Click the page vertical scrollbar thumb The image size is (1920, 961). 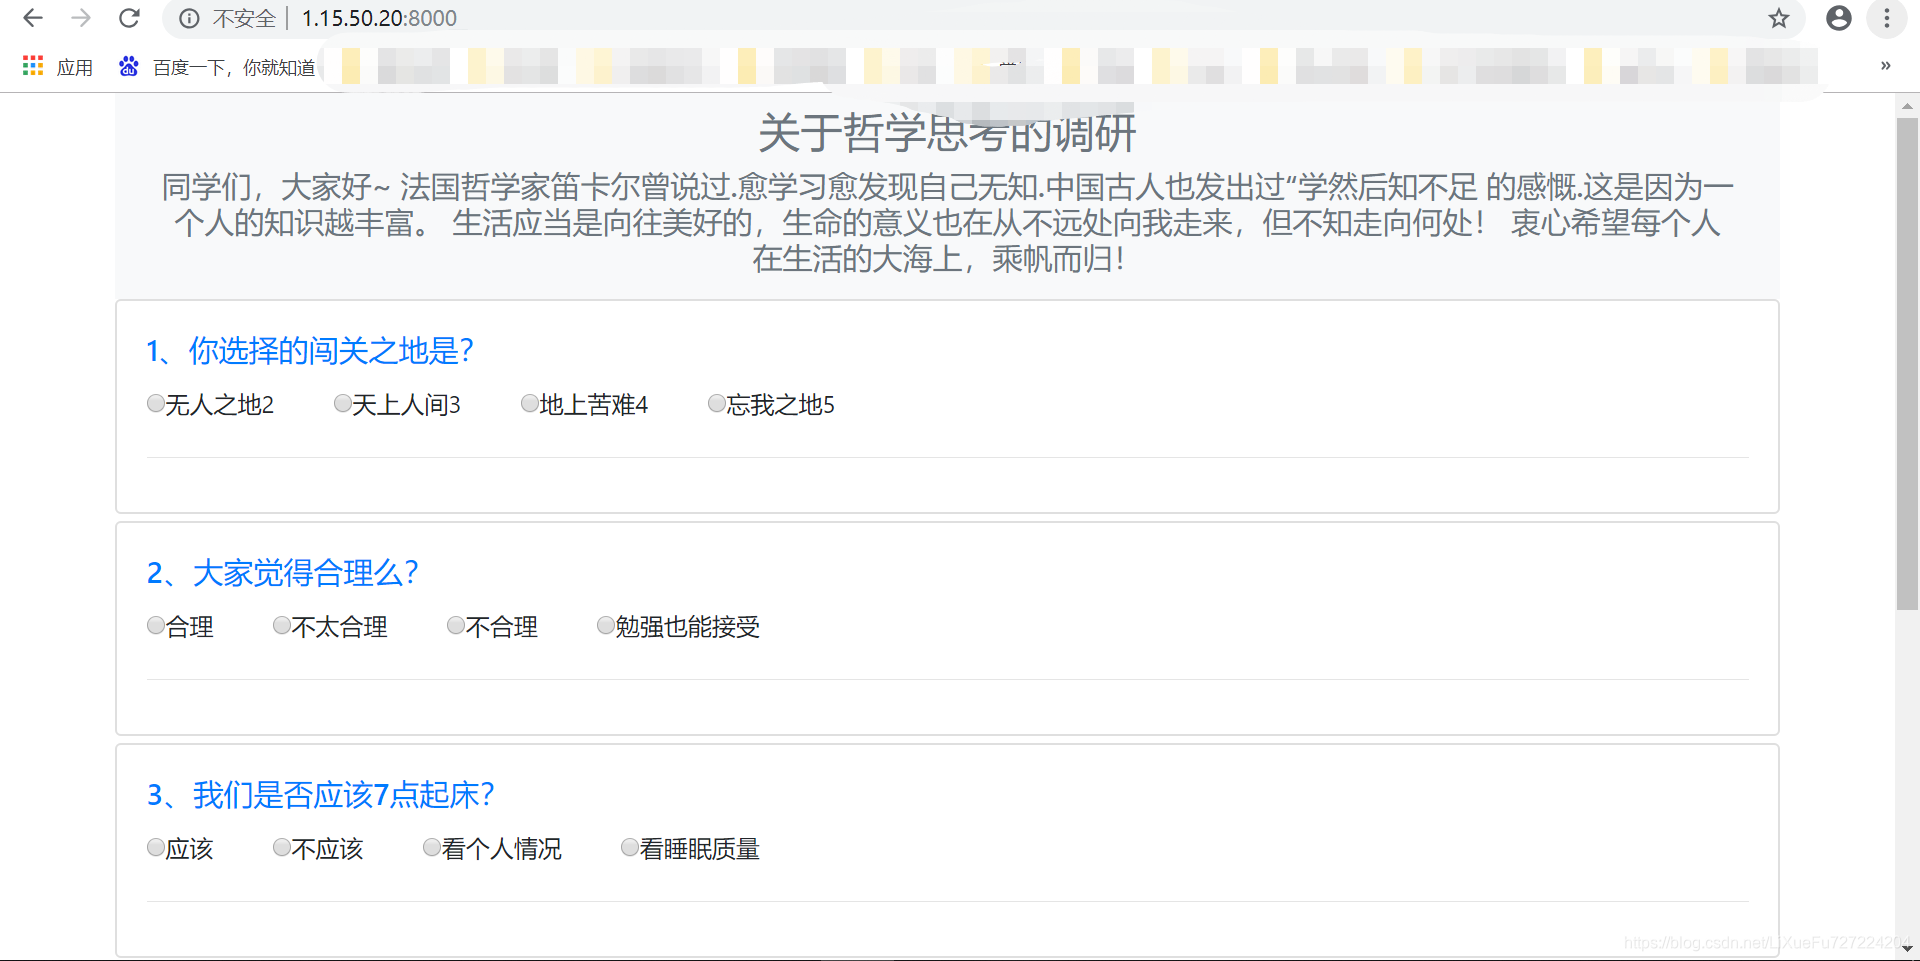[1907, 364]
